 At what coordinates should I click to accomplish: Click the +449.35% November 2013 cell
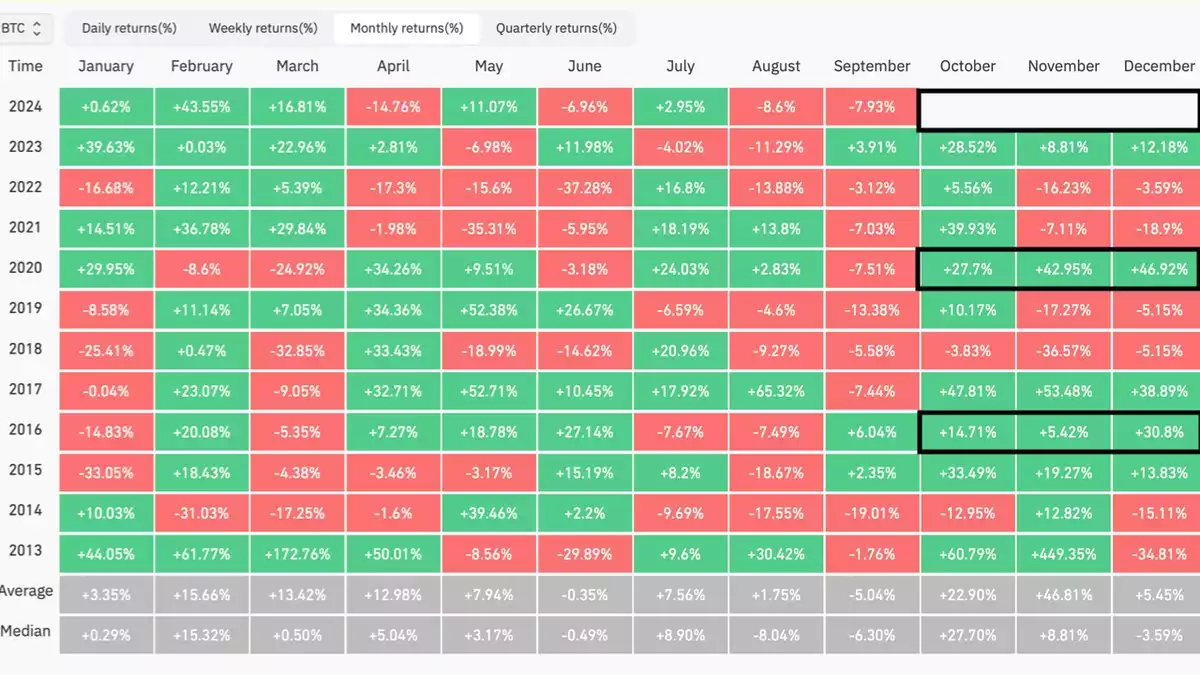pos(1063,553)
